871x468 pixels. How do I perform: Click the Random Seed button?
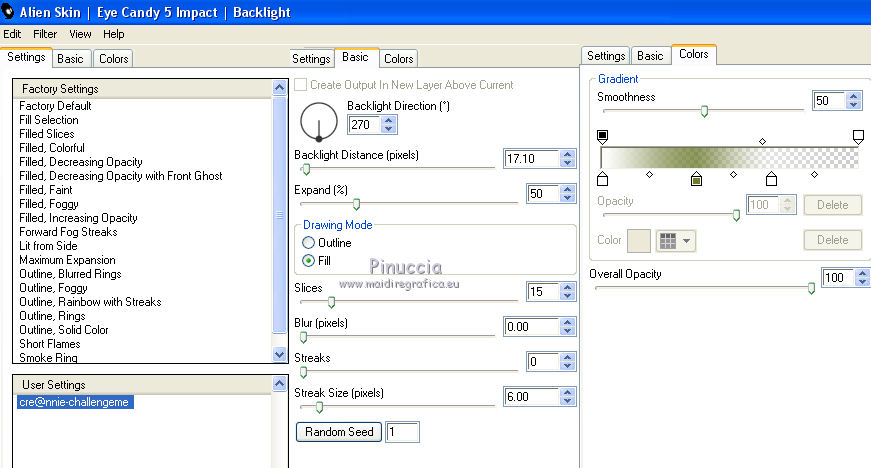[339, 432]
